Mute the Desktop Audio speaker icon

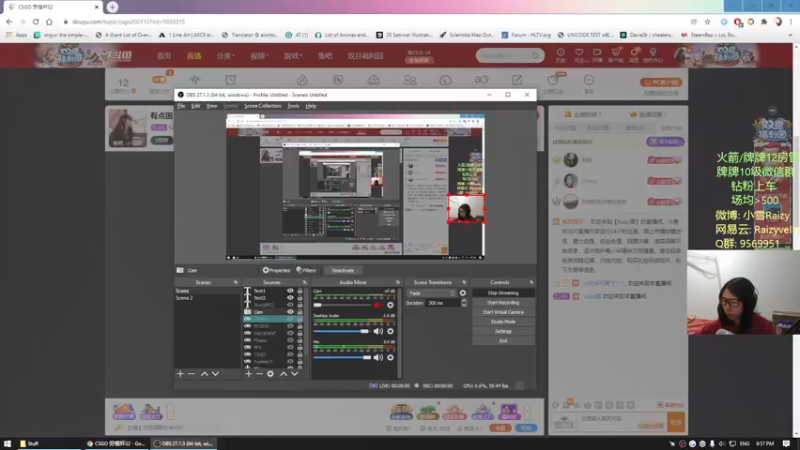point(378,331)
